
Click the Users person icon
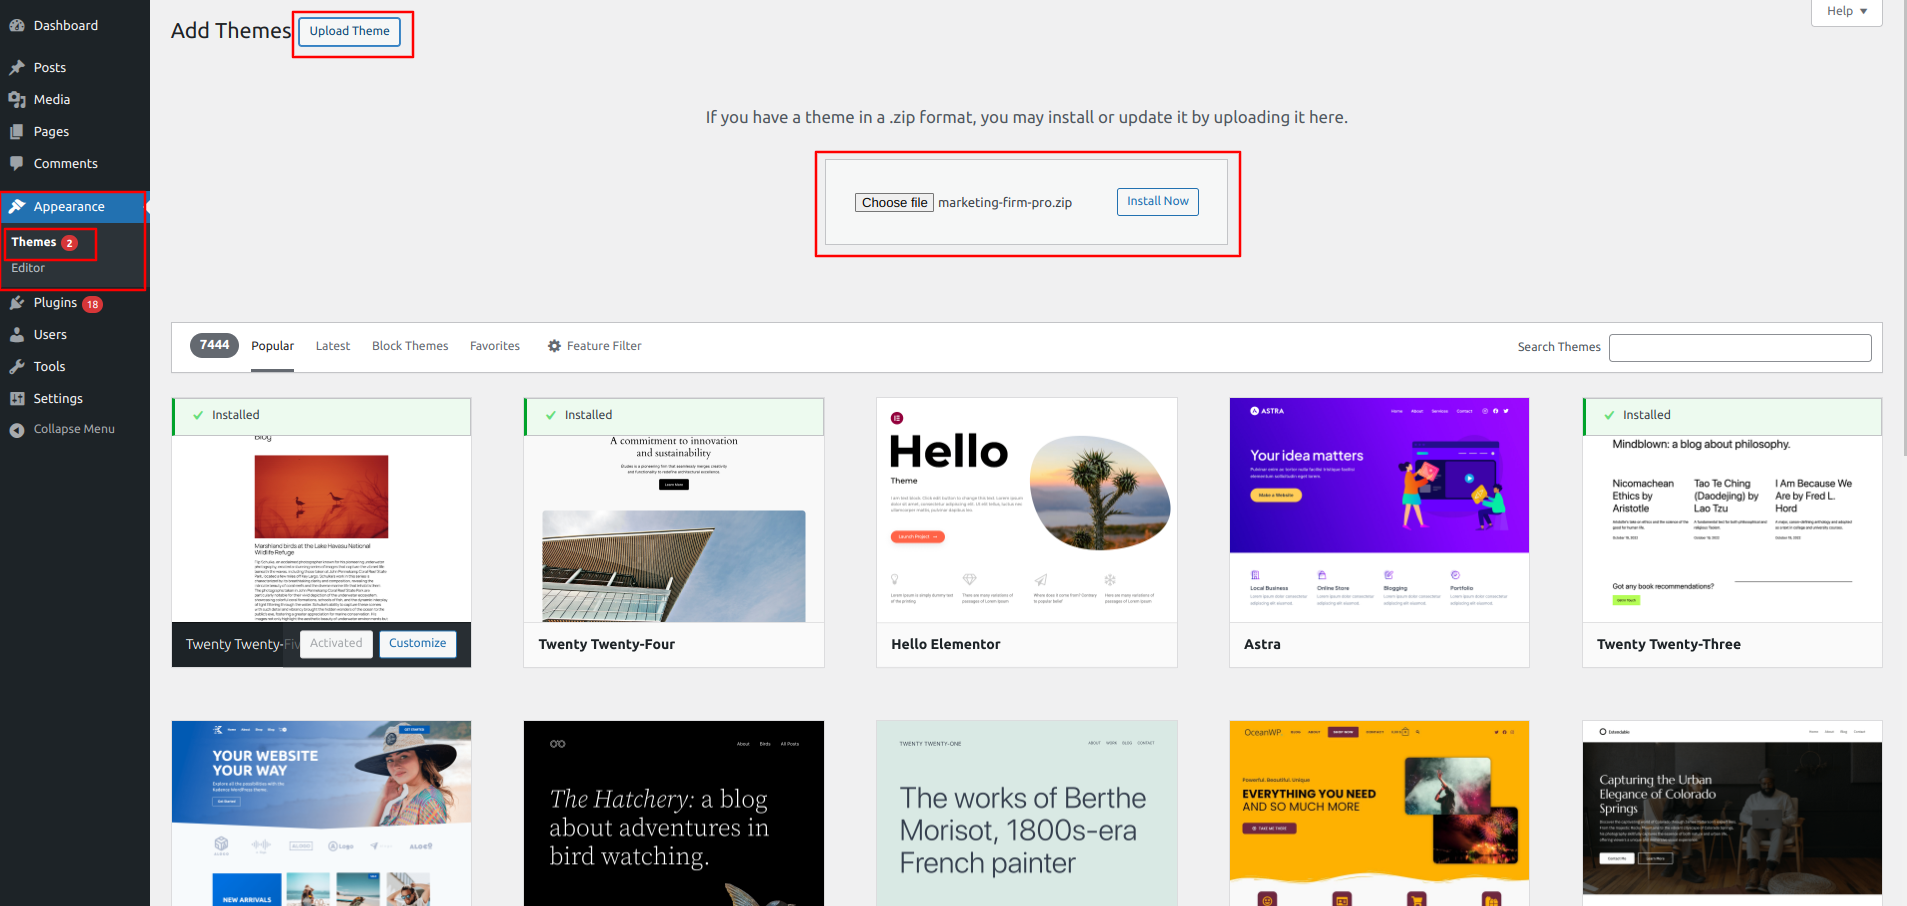pyautogui.click(x=17, y=335)
